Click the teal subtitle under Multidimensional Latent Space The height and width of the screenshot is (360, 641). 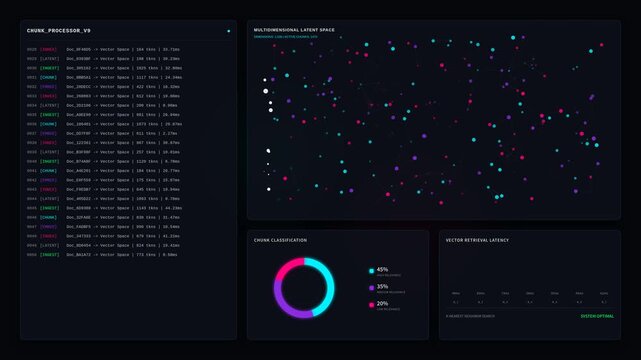point(285,37)
